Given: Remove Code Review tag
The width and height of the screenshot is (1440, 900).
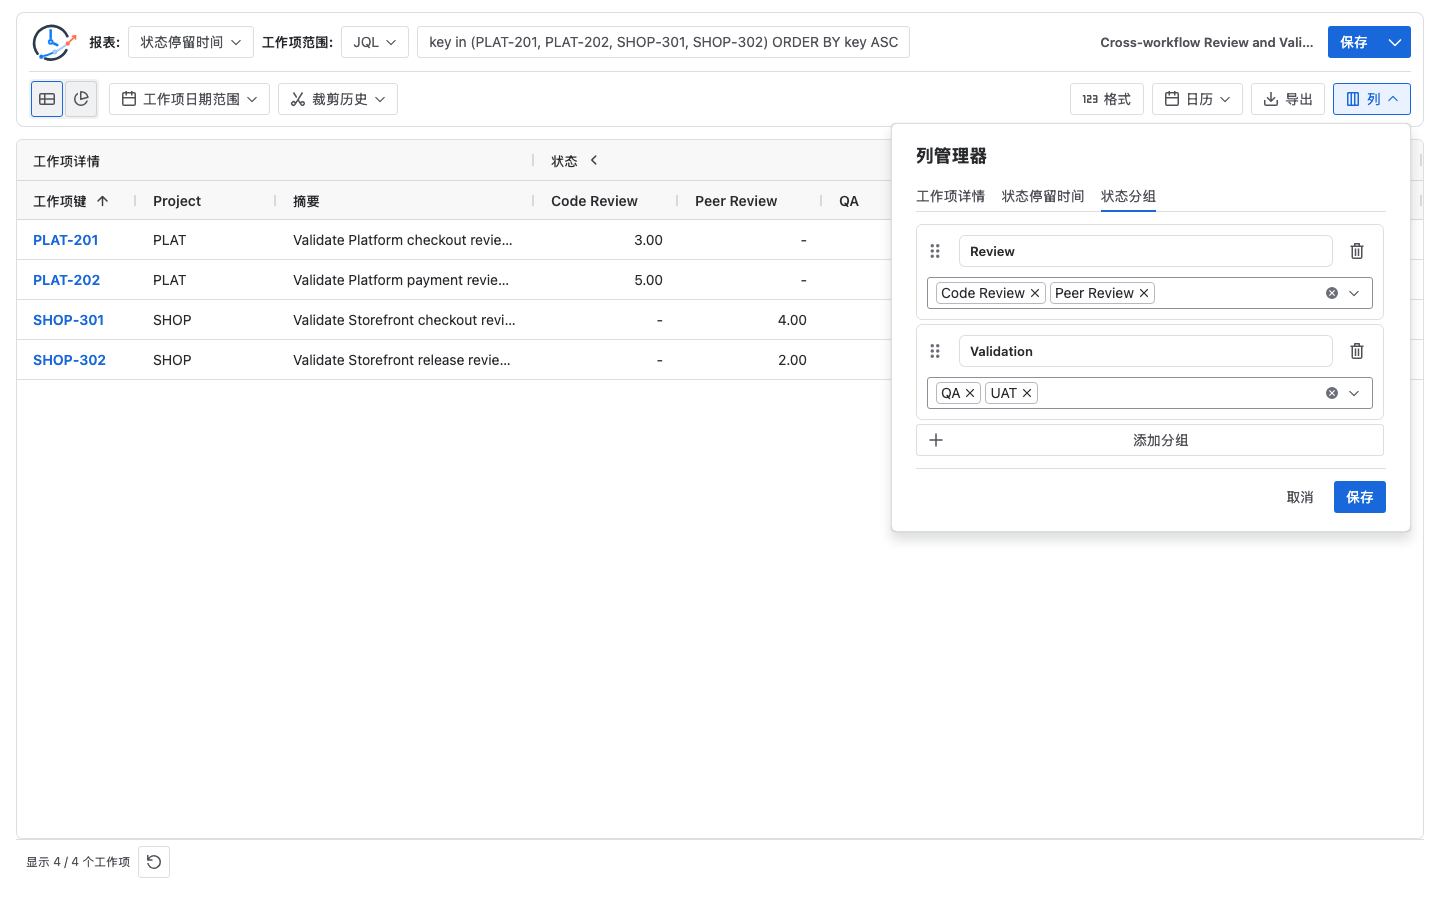Looking at the screenshot, I should coord(1035,293).
